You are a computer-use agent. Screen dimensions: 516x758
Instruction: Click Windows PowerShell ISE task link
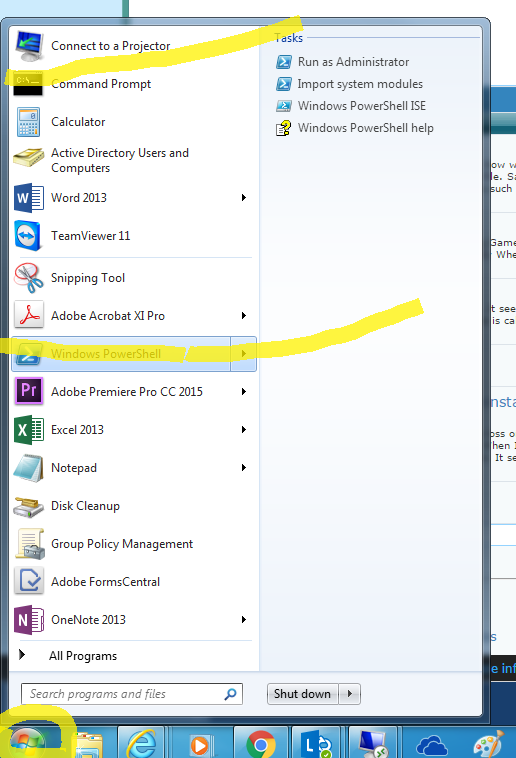point(362,106)
